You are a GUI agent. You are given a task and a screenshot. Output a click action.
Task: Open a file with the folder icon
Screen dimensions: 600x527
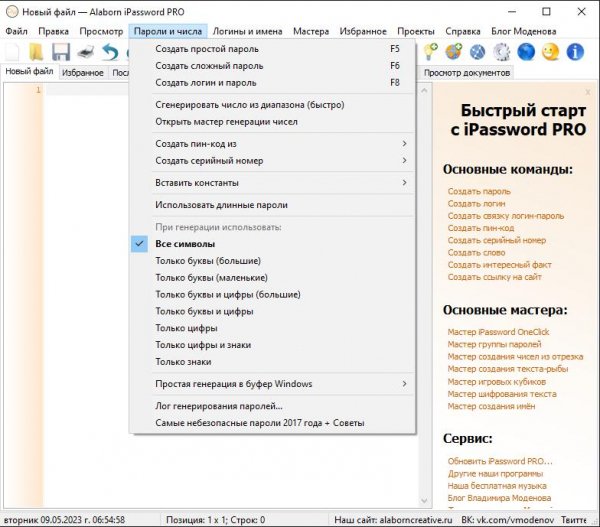pos(36,52)
